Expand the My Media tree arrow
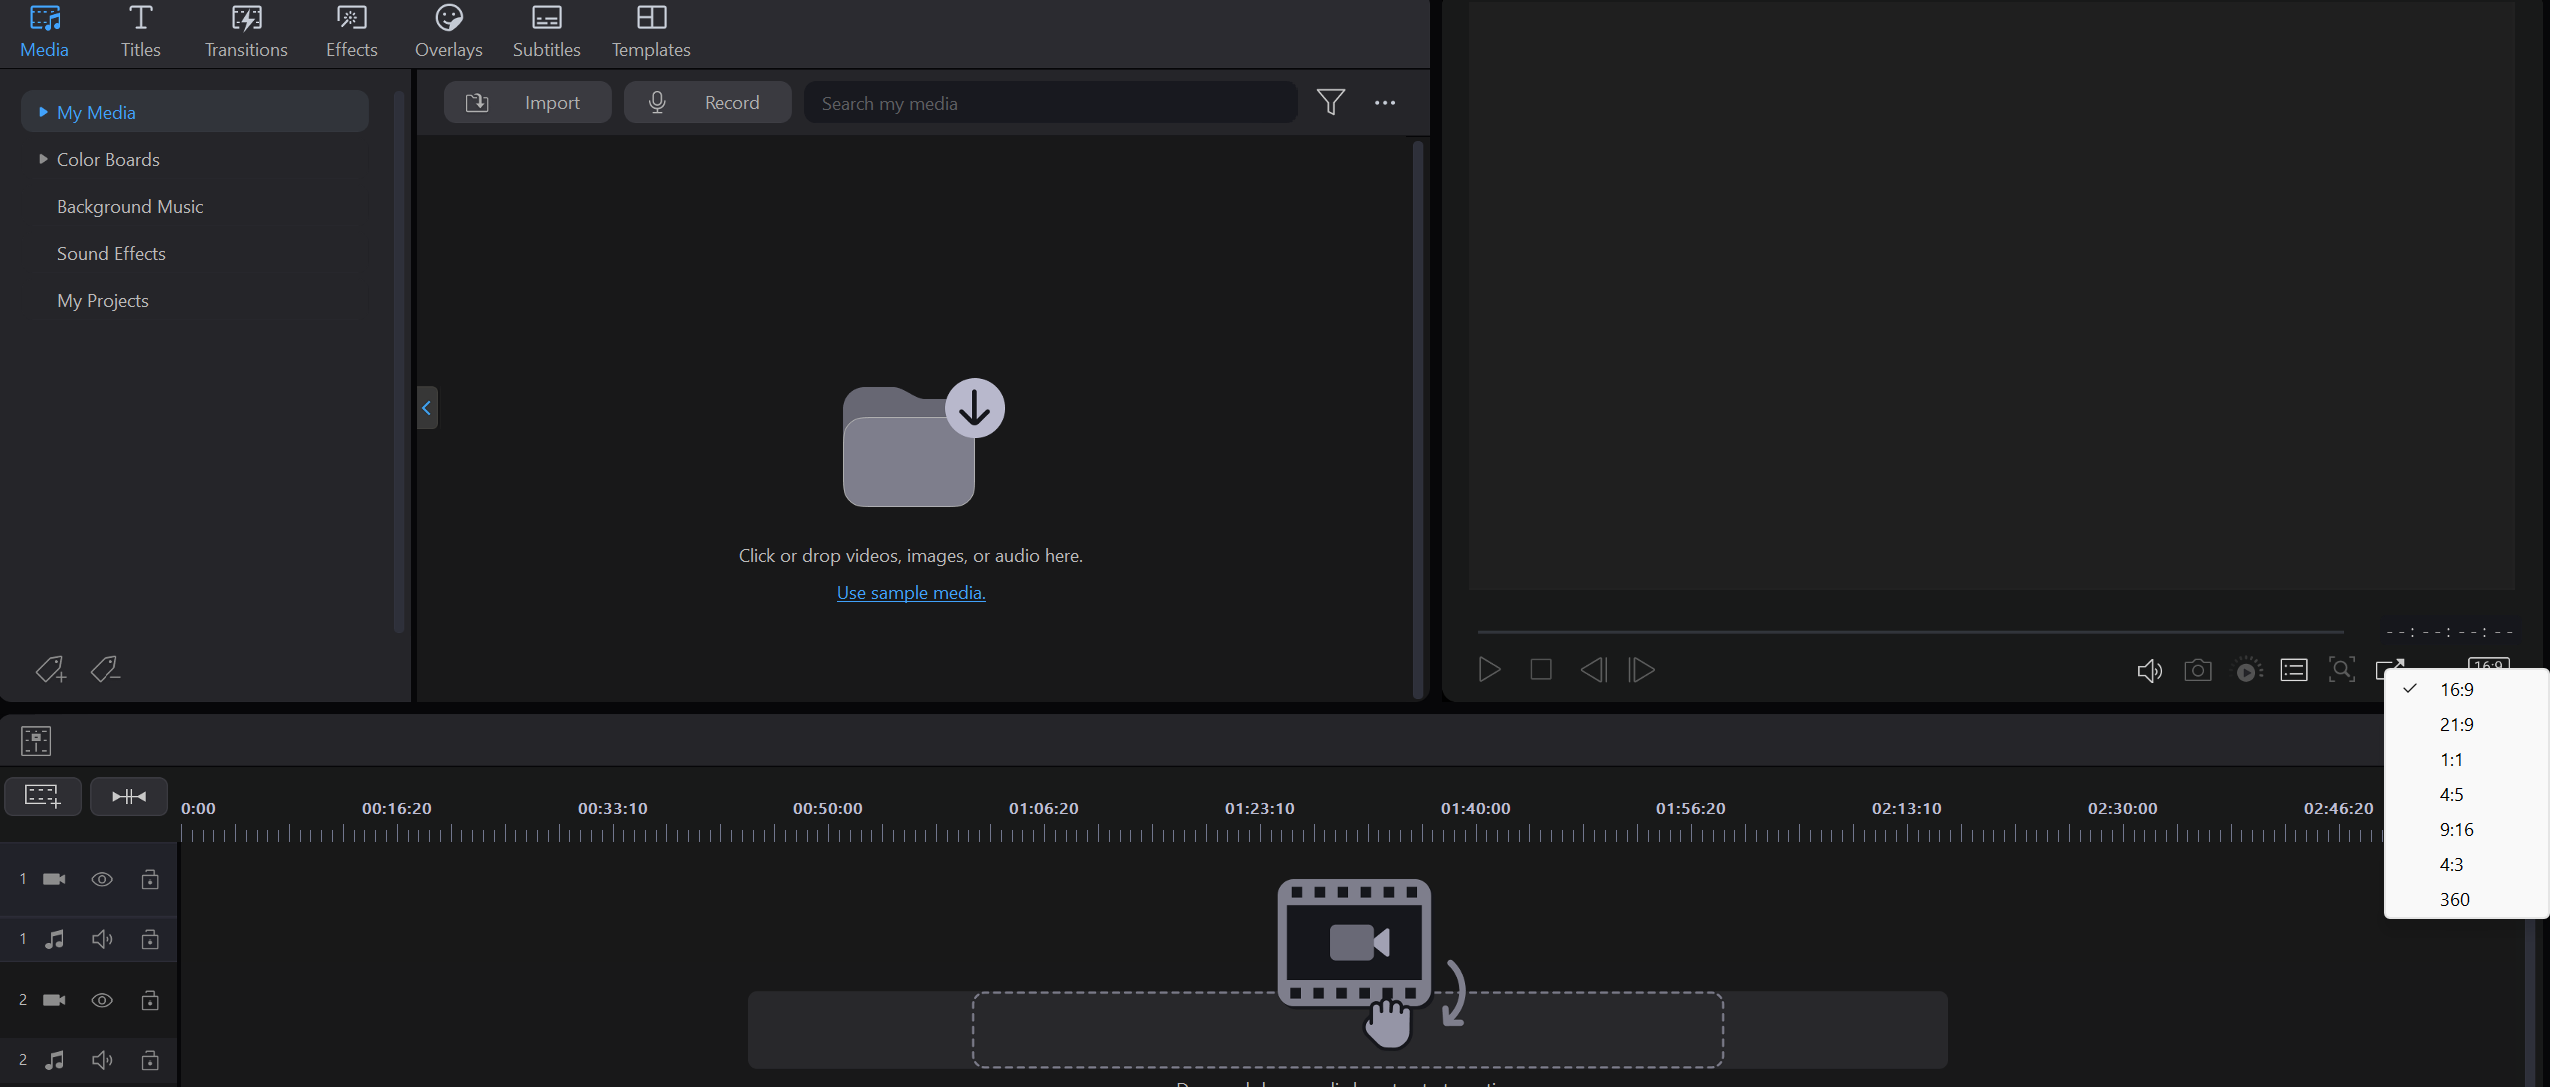 click(x=43, y=112)
